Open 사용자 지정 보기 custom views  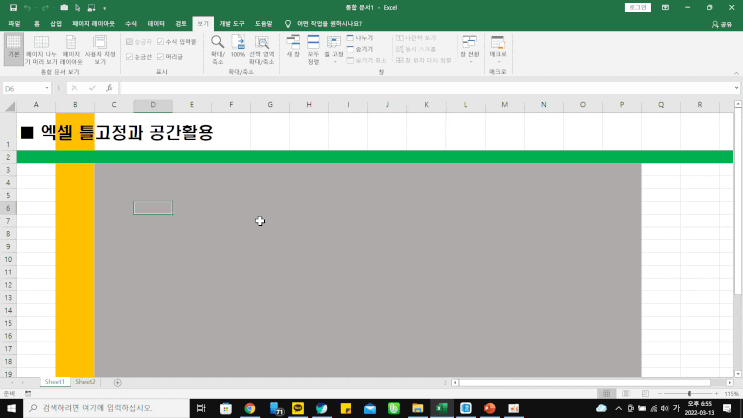pyautogui.click(x=100, y=49)
